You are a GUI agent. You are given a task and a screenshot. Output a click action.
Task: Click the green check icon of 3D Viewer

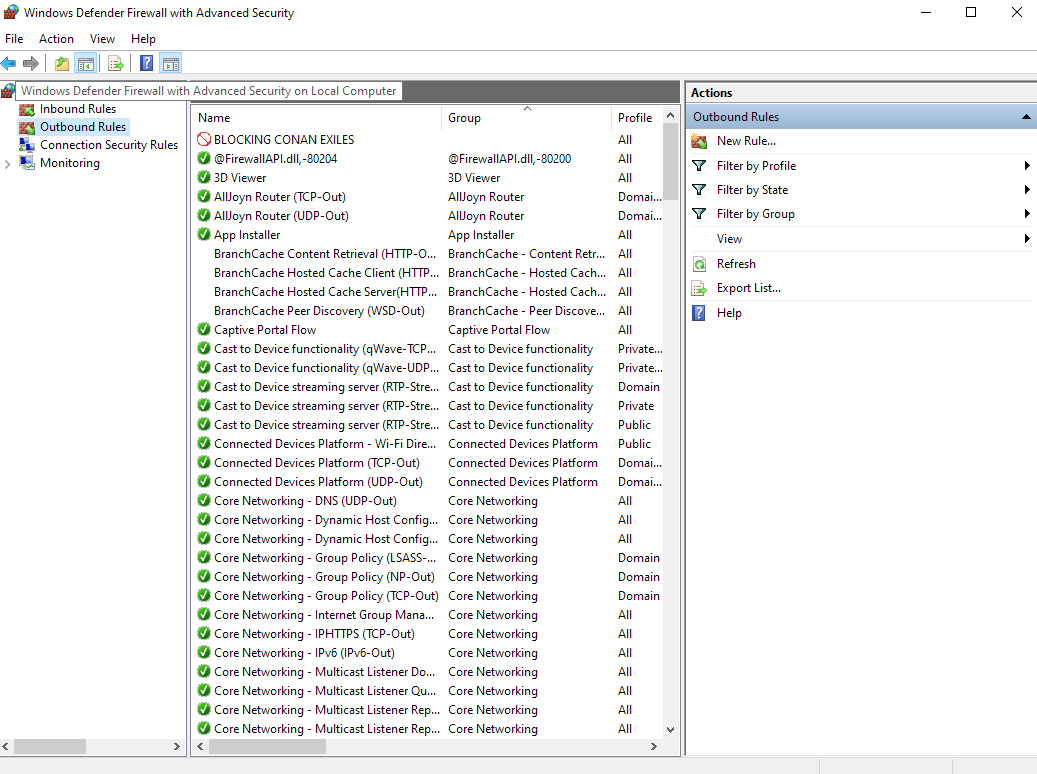[204, 177]
